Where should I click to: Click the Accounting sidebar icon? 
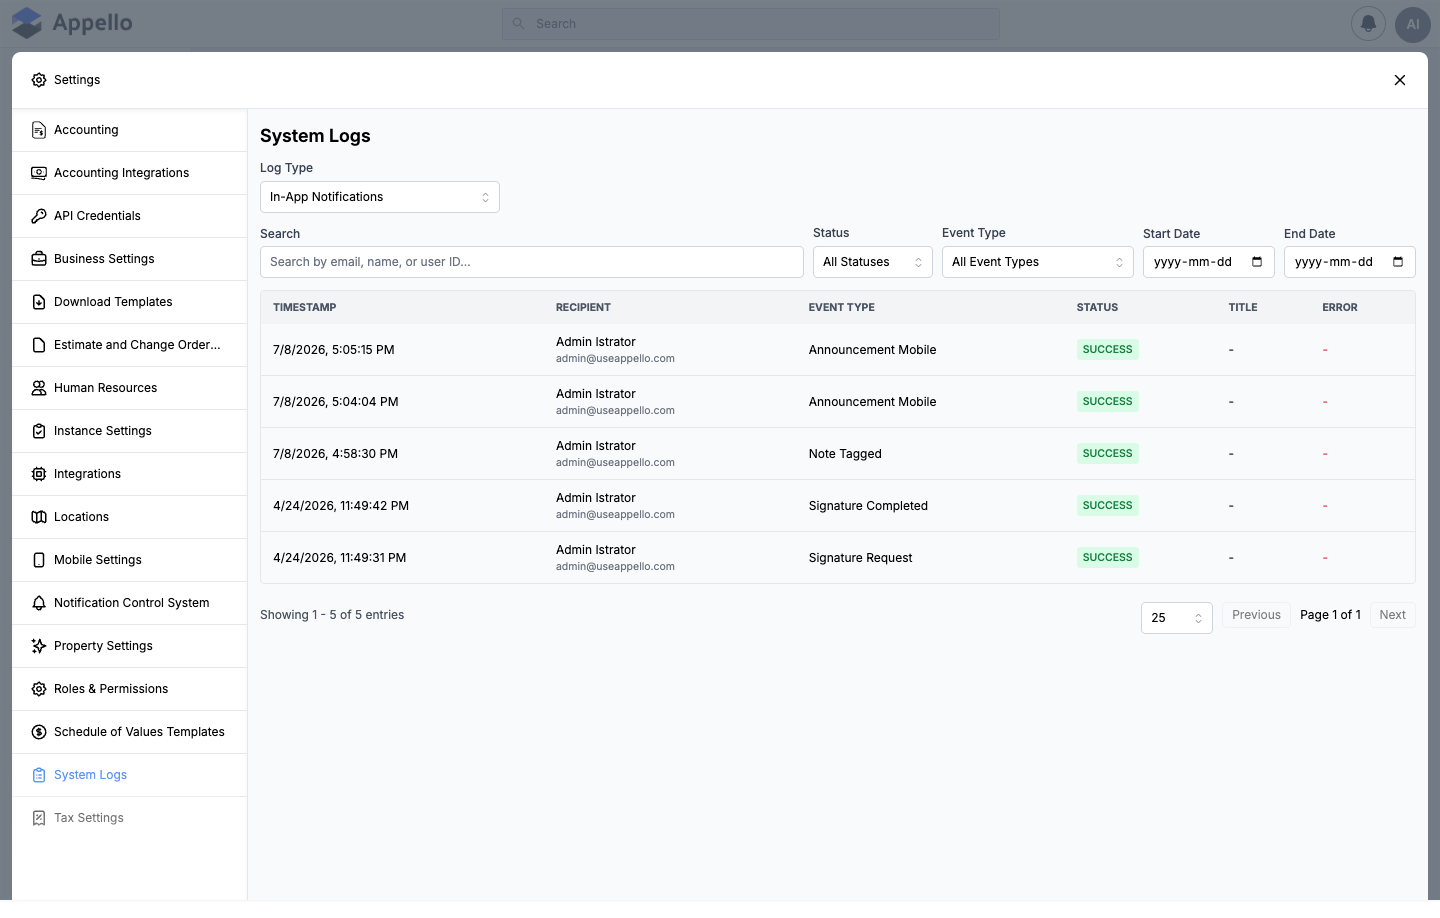[39, 130]
